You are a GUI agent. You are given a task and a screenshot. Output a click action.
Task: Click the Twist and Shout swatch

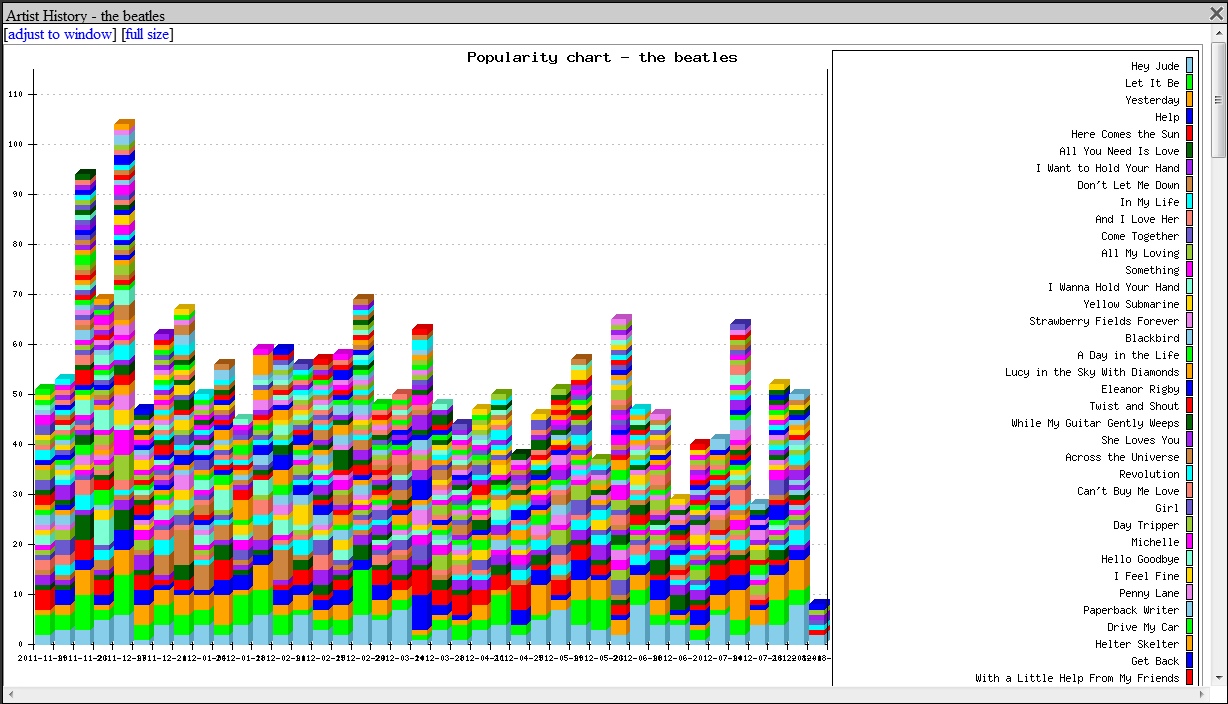pos(1189,406)
